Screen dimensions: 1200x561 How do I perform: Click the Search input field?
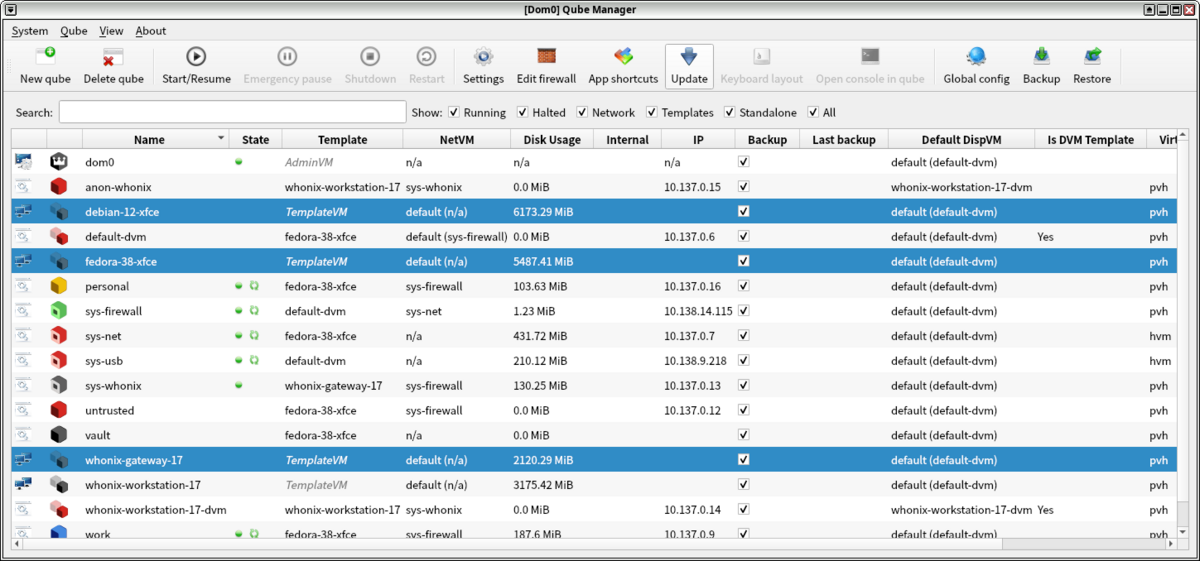click(232, 112)
